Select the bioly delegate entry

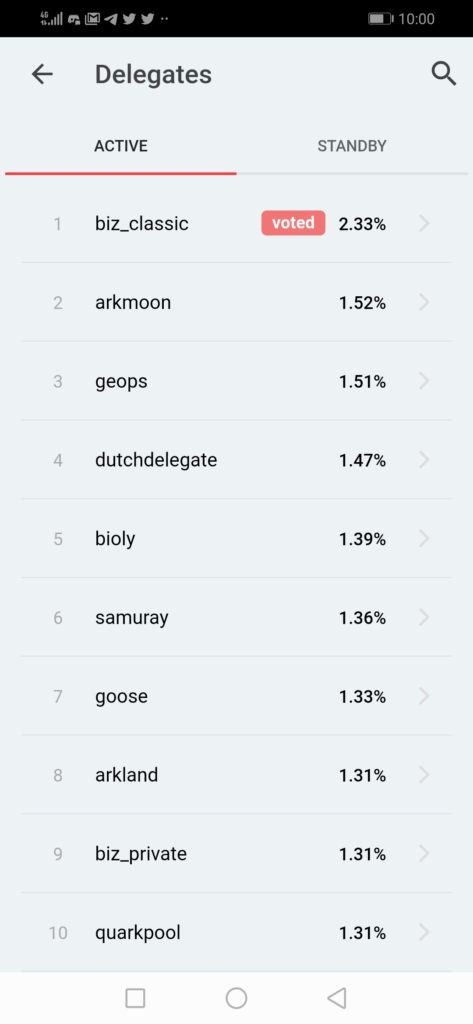click(236, 539)
